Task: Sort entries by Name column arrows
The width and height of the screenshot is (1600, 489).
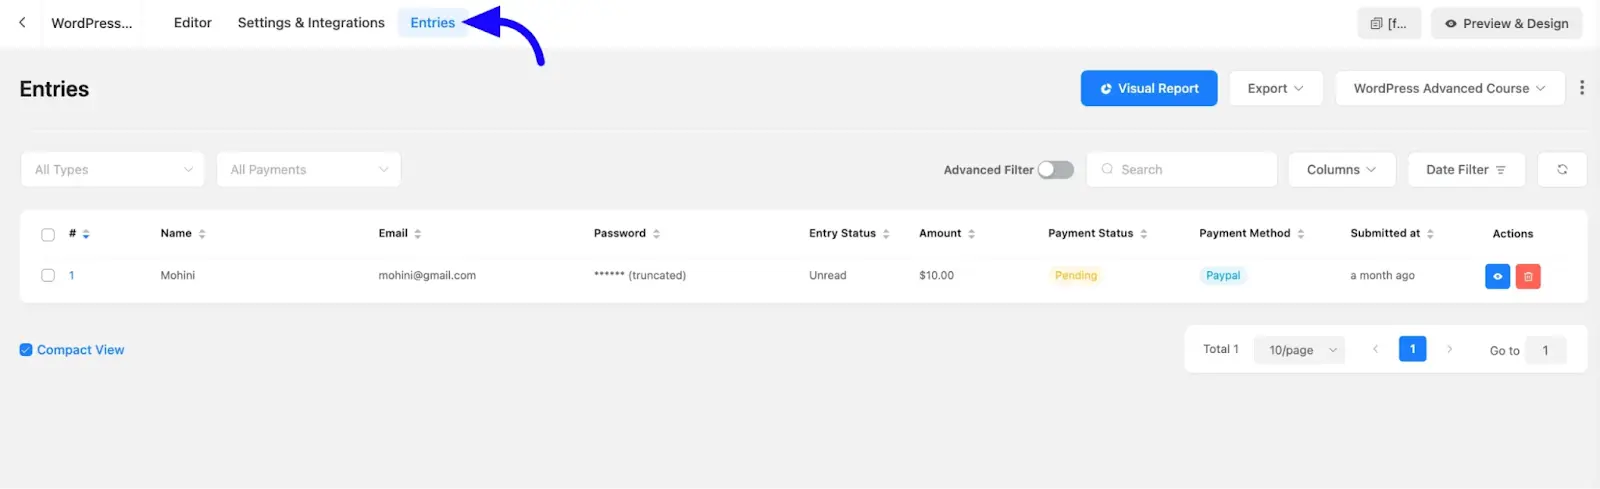Action: pos(202,234)
